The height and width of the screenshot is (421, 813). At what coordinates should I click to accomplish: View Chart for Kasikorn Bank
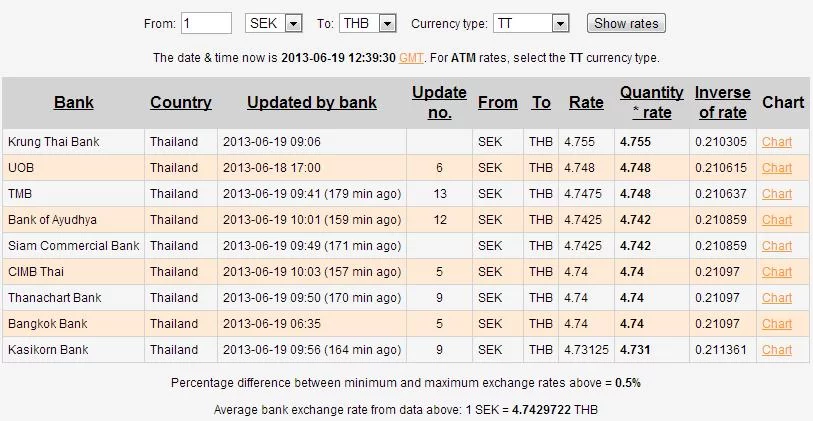(777, 350)
